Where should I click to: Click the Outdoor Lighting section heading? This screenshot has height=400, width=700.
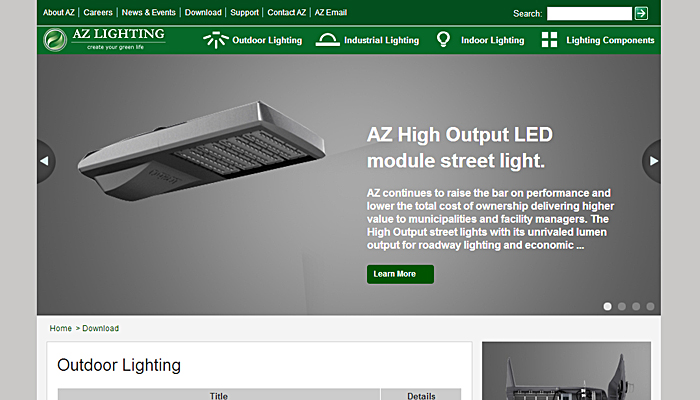point(119,365)
